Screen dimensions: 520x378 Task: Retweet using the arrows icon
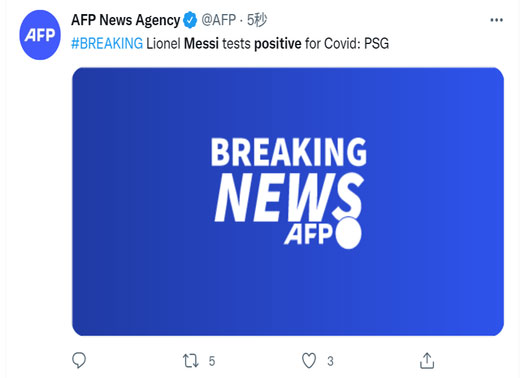[191, 361]
